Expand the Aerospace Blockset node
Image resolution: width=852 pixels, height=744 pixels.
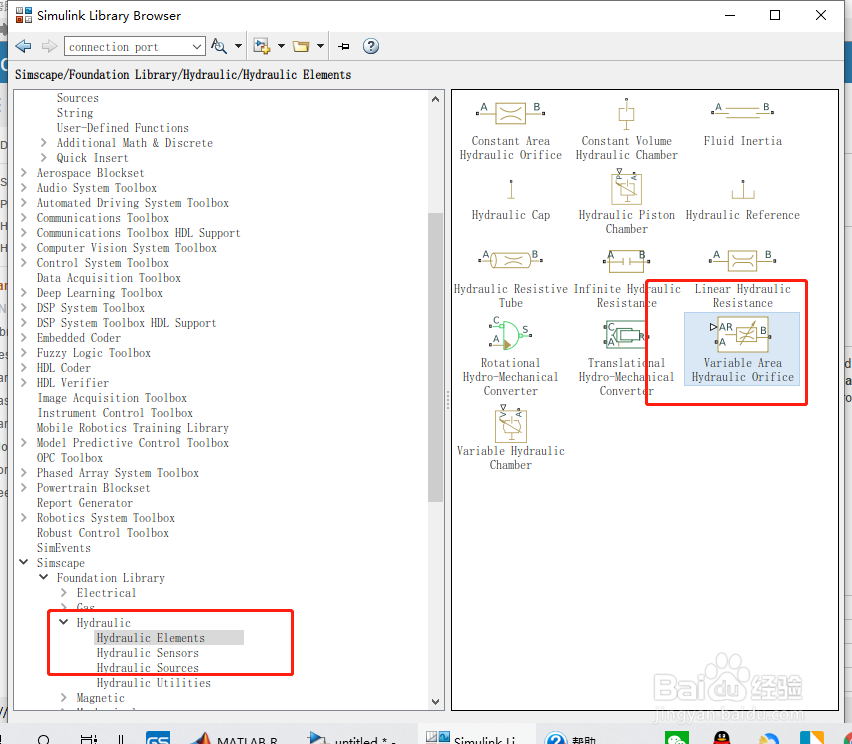pos(23,172)
